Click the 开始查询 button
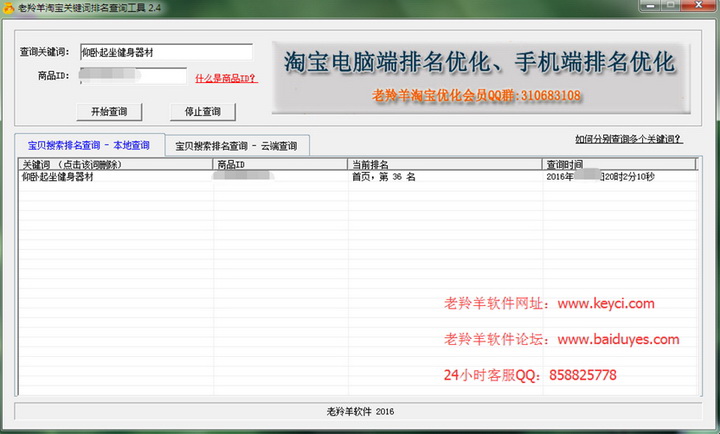Viewport: 720px width, 434px height. 109,112
